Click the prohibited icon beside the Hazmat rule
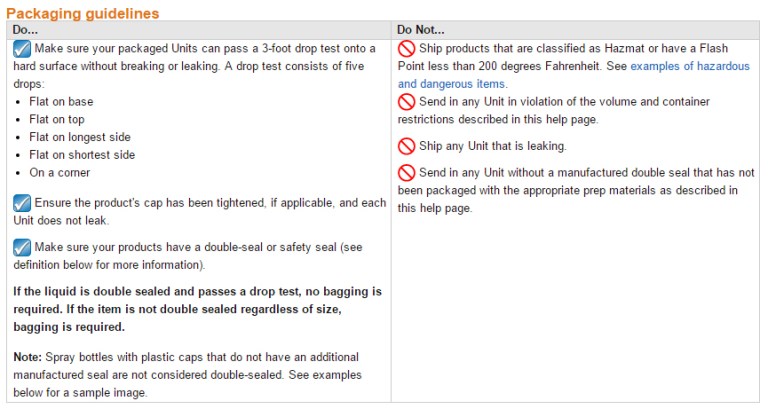The height and width of the screenshot is (409, 768). click(407, 48)
